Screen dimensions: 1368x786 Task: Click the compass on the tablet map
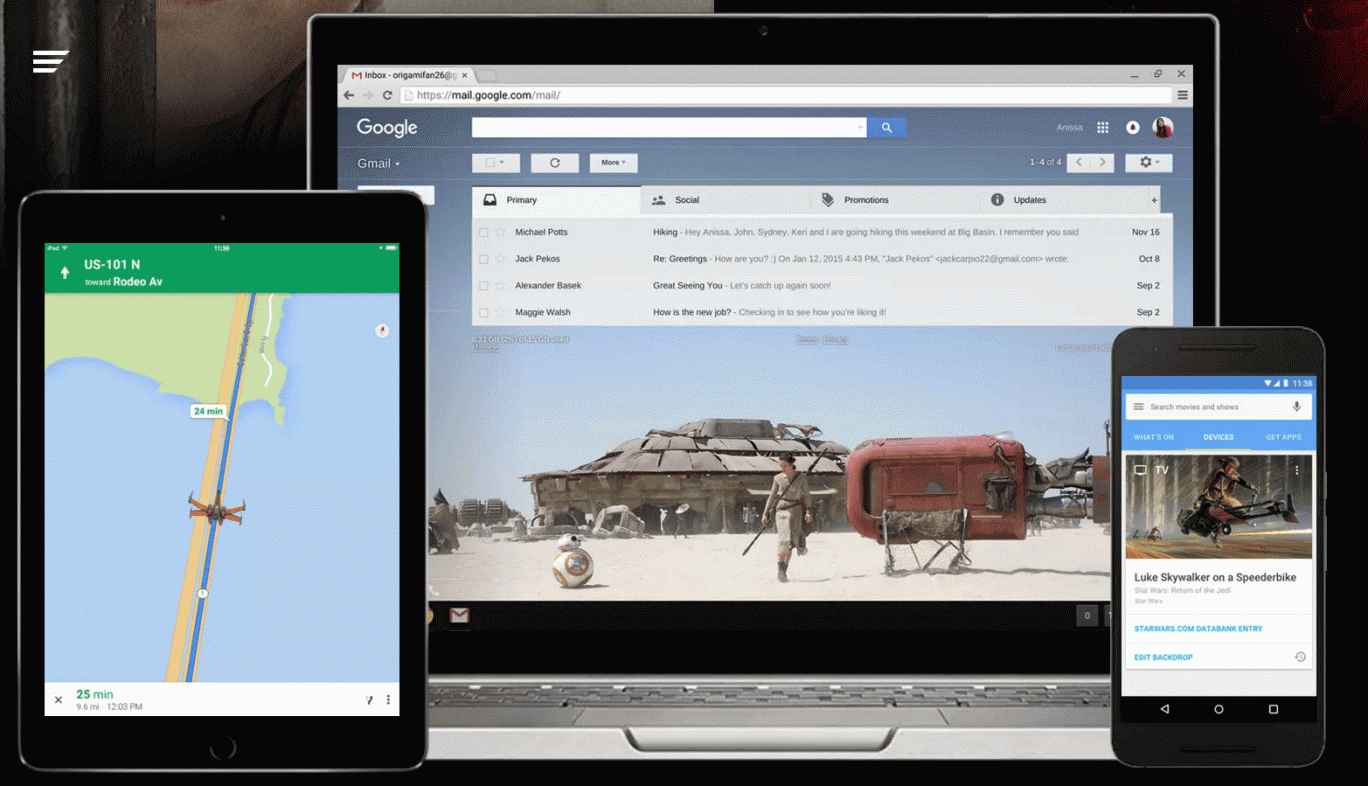[381, 330]
